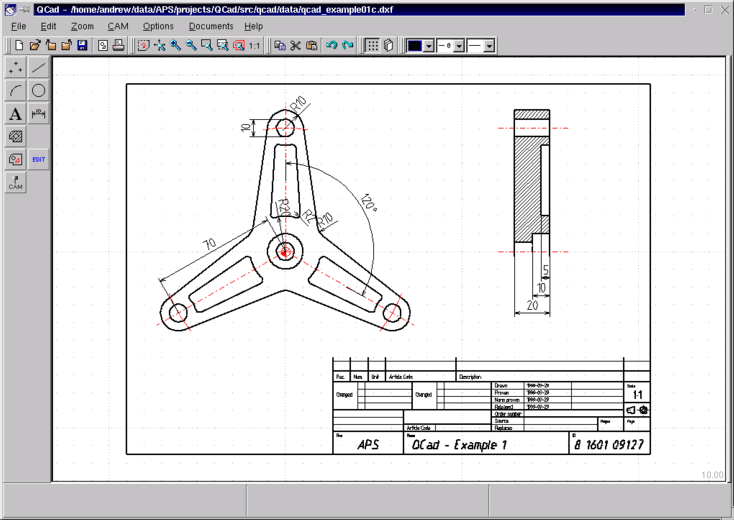The width and height of the screenshot is (734, 520).
Task: Click the Undo arrow icon
Action: tap(332, 45)
